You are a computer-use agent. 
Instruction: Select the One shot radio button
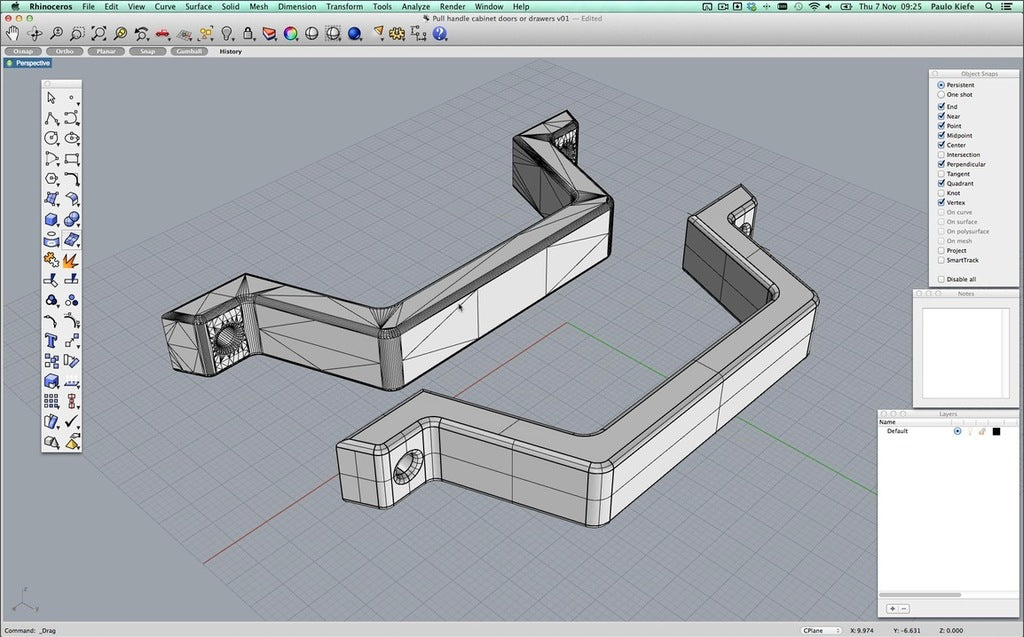click(941, 95)
